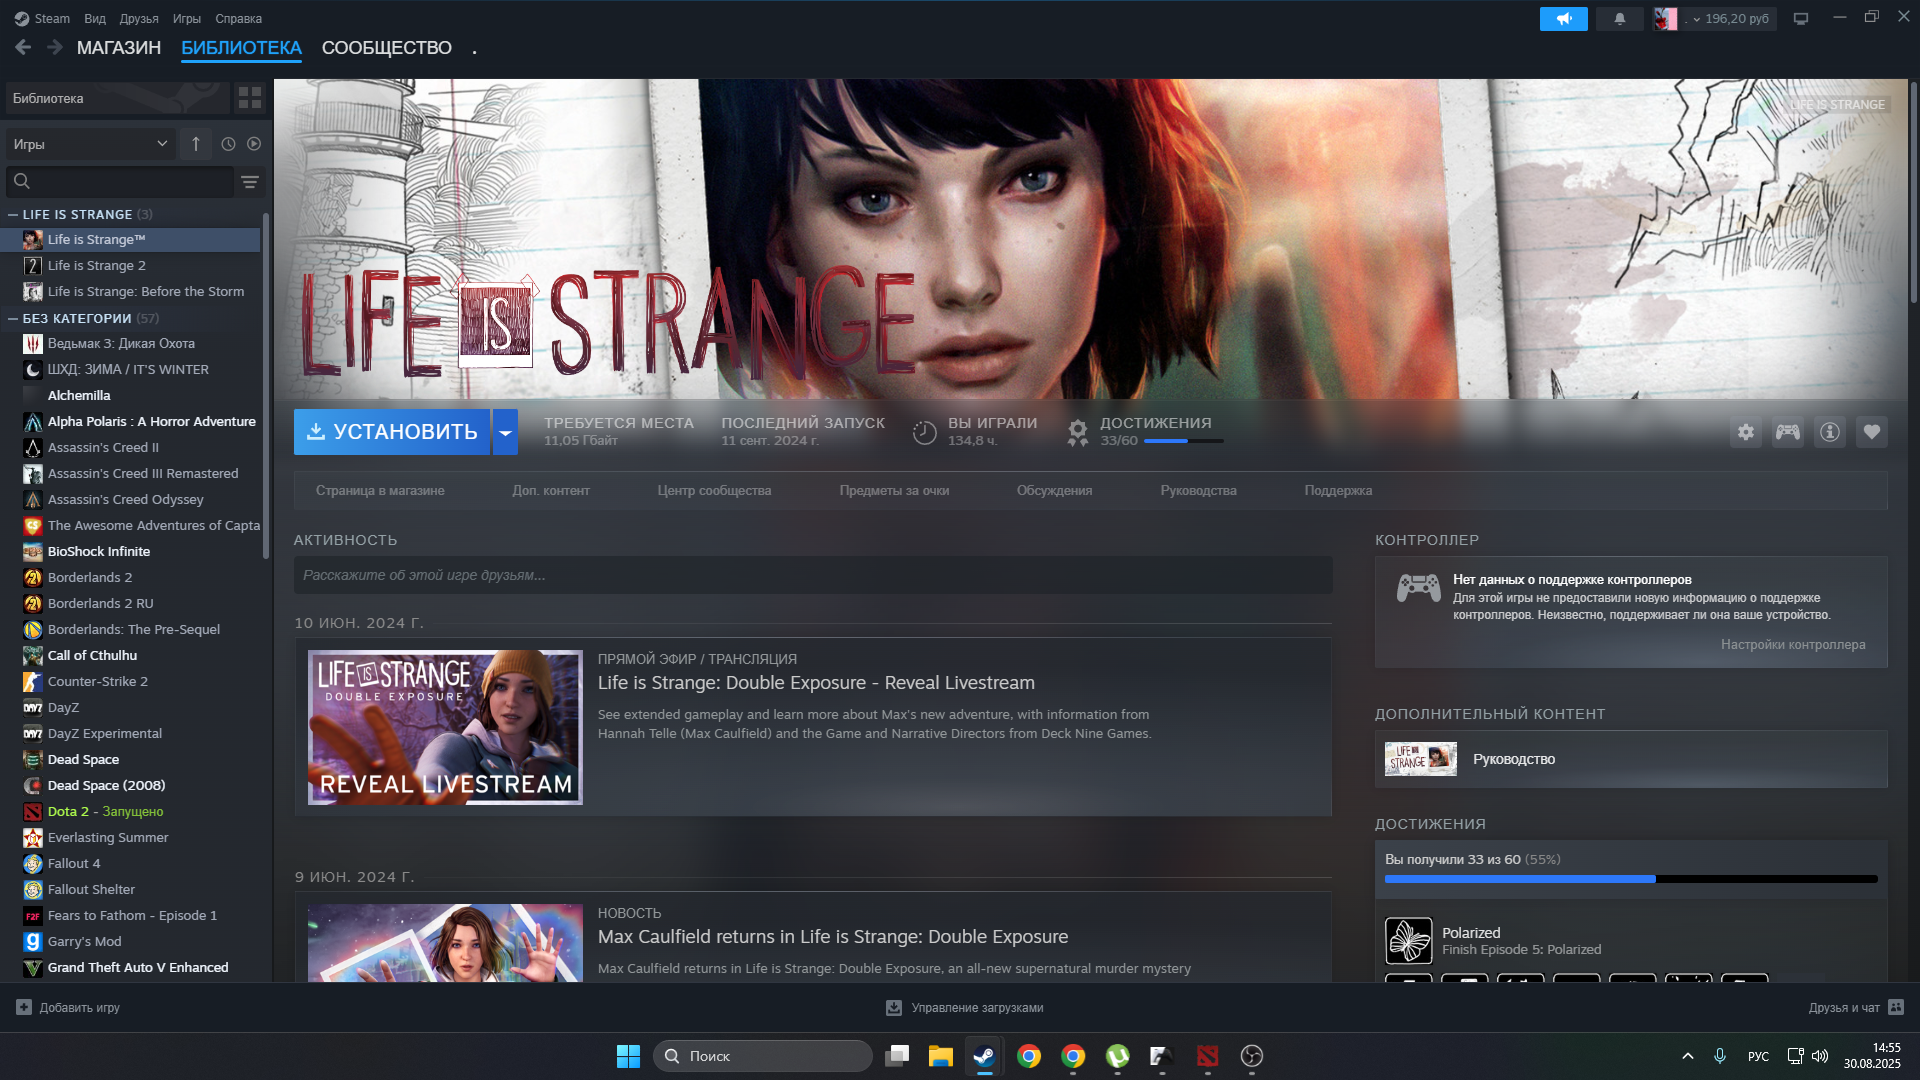Image resolution: width=1920 pixels, height=1080 pixels.
Task: Click the notifications bell icon
Action: coord(1619,18)
